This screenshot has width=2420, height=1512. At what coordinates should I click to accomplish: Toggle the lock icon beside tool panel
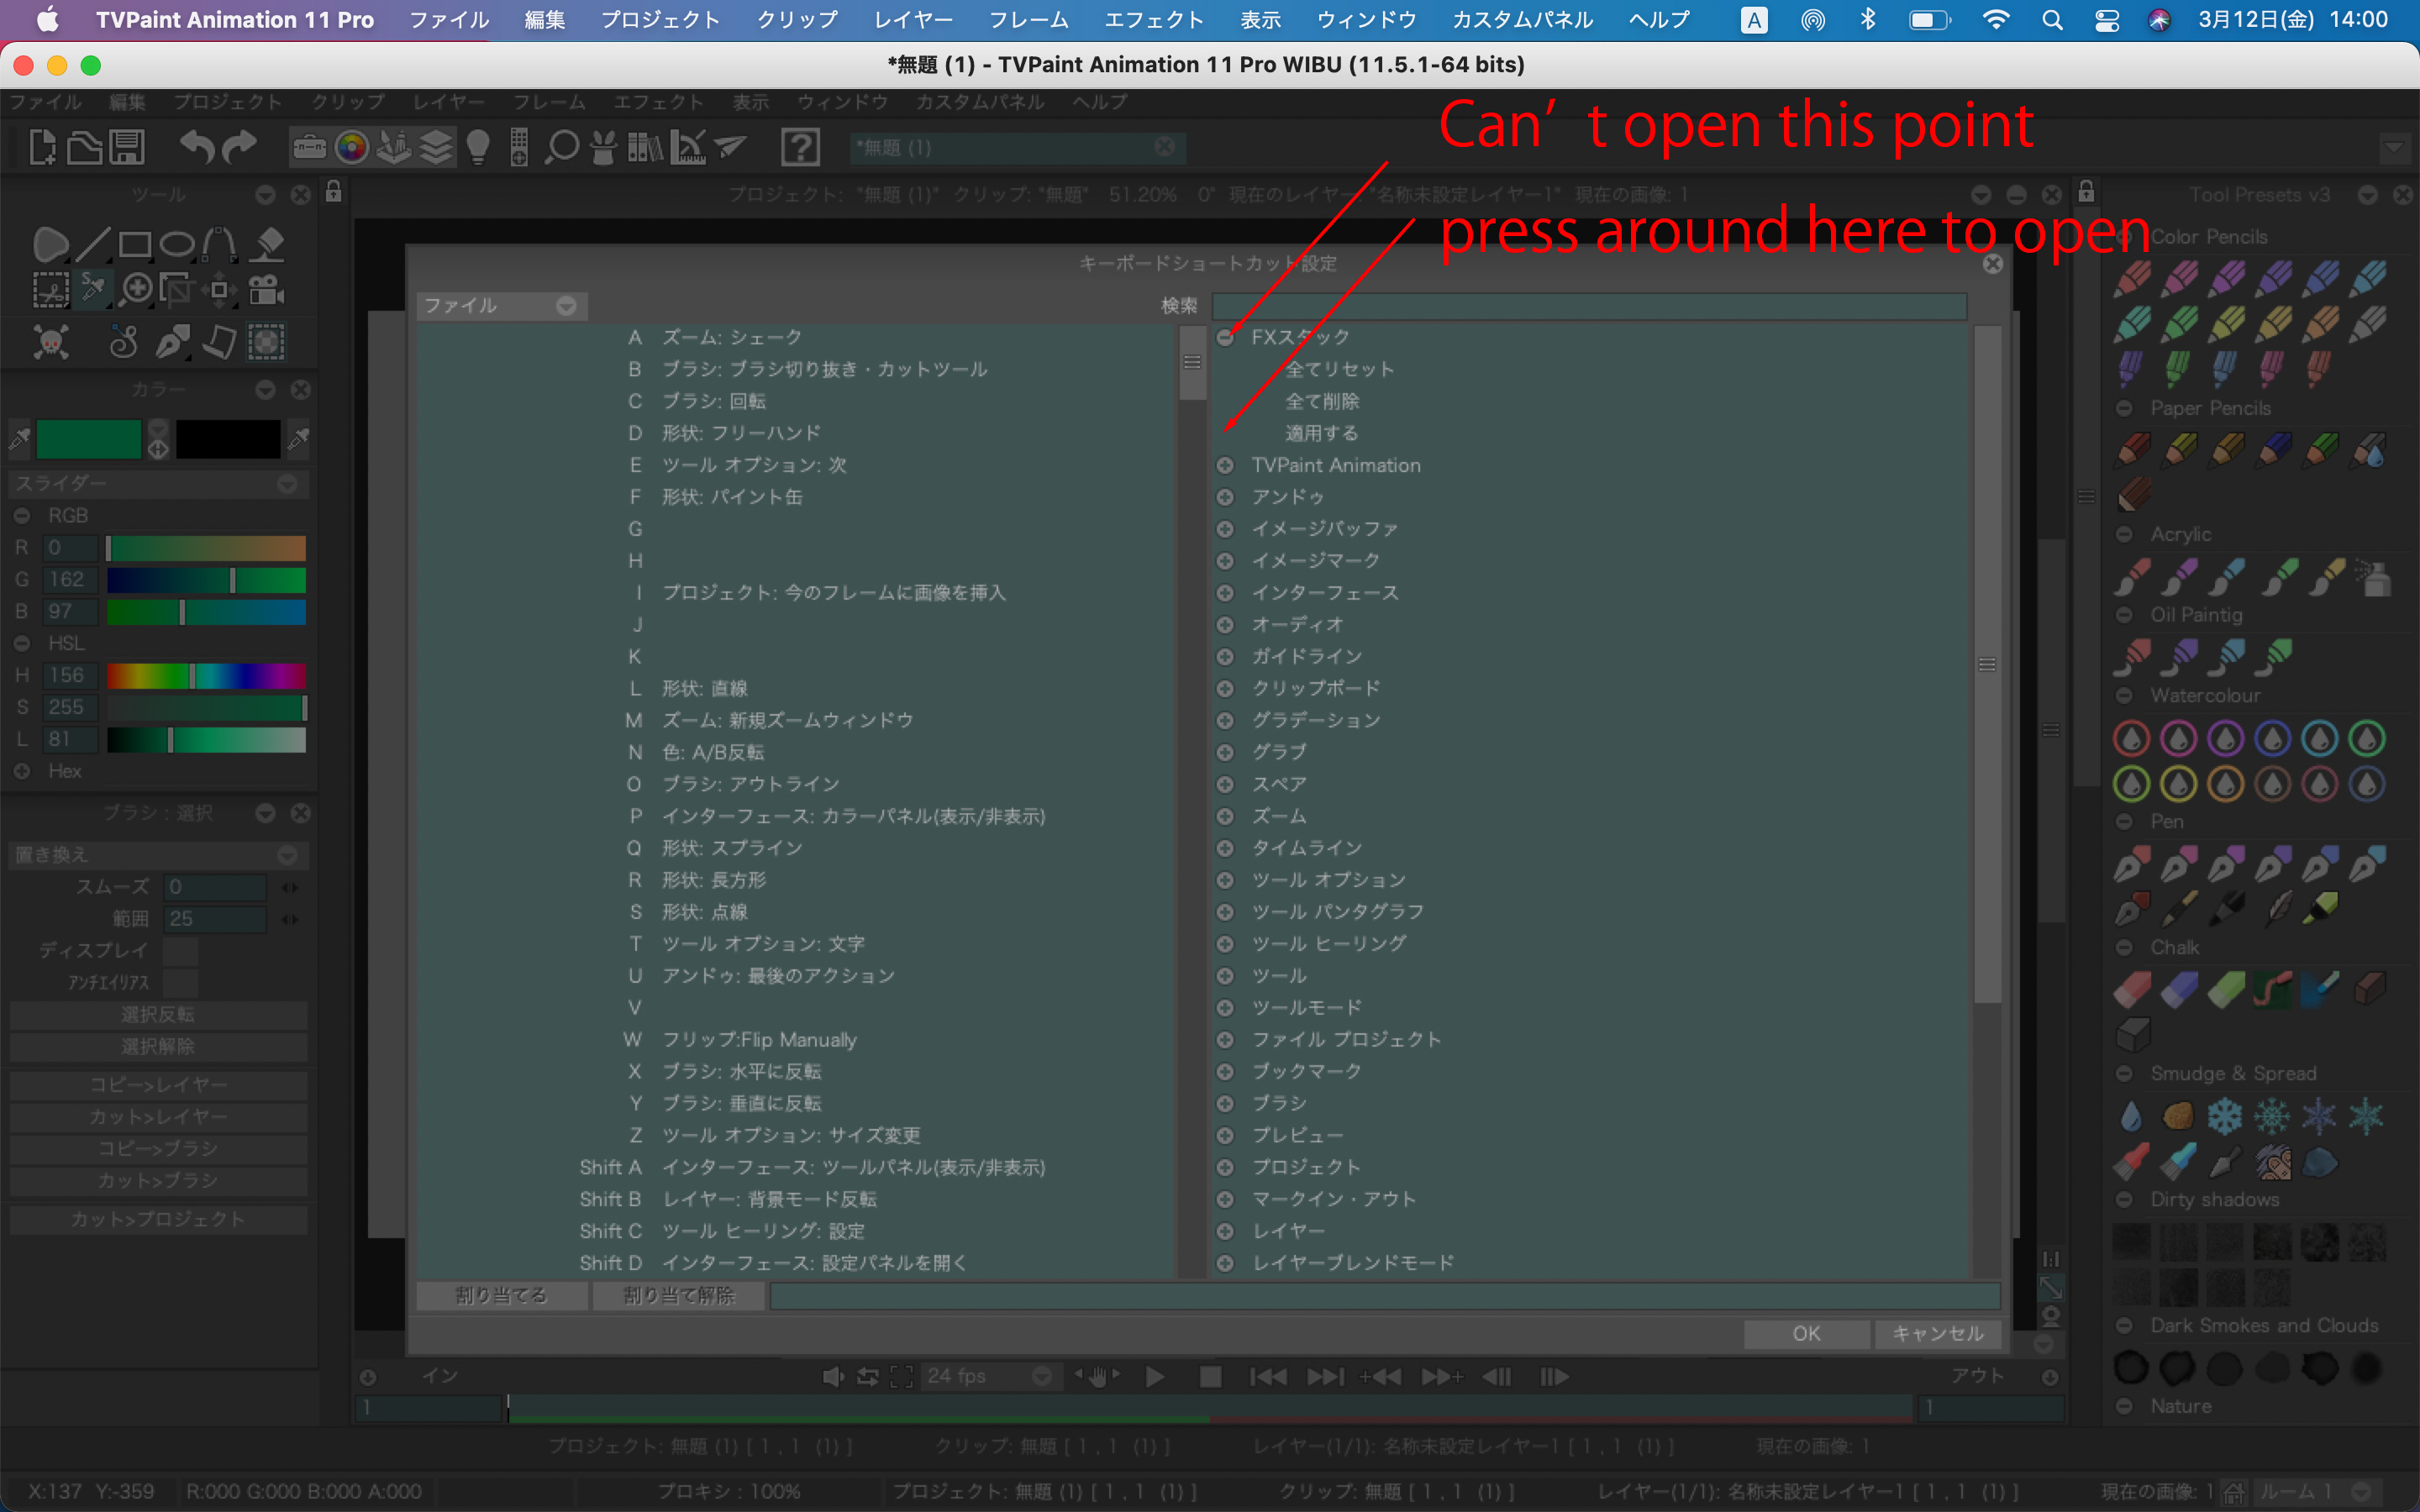[x=334, y=192]
